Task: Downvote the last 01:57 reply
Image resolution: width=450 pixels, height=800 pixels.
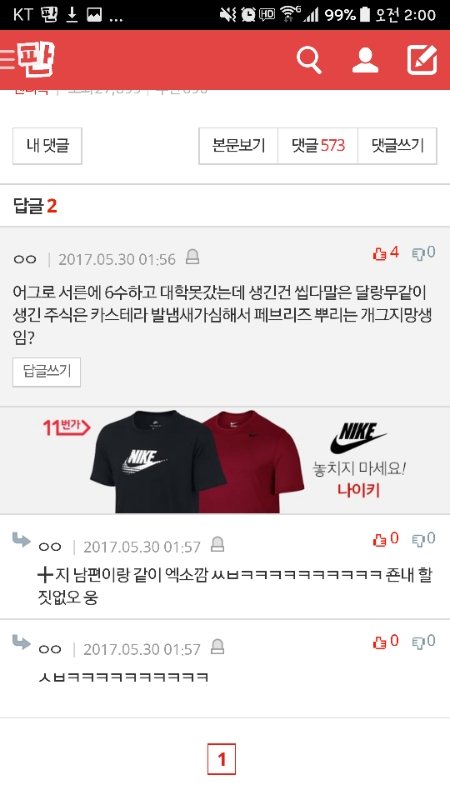Action: click(423, 641)
